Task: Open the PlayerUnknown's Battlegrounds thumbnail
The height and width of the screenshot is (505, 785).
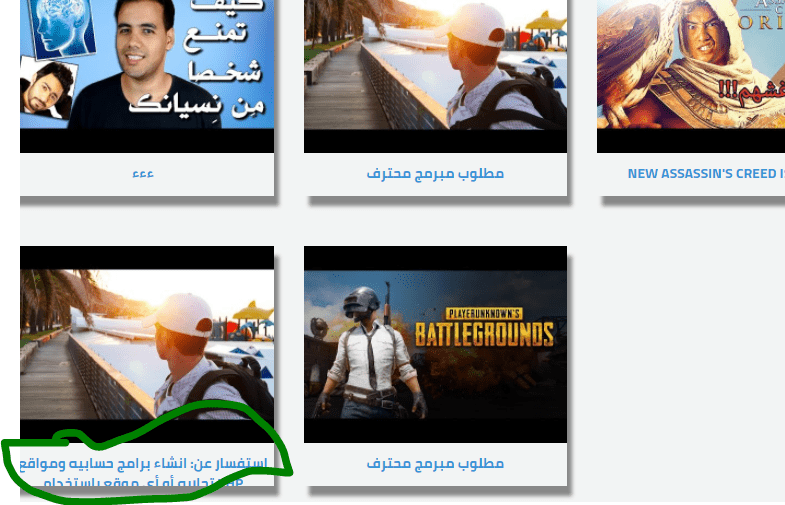Action: (435, 344)
